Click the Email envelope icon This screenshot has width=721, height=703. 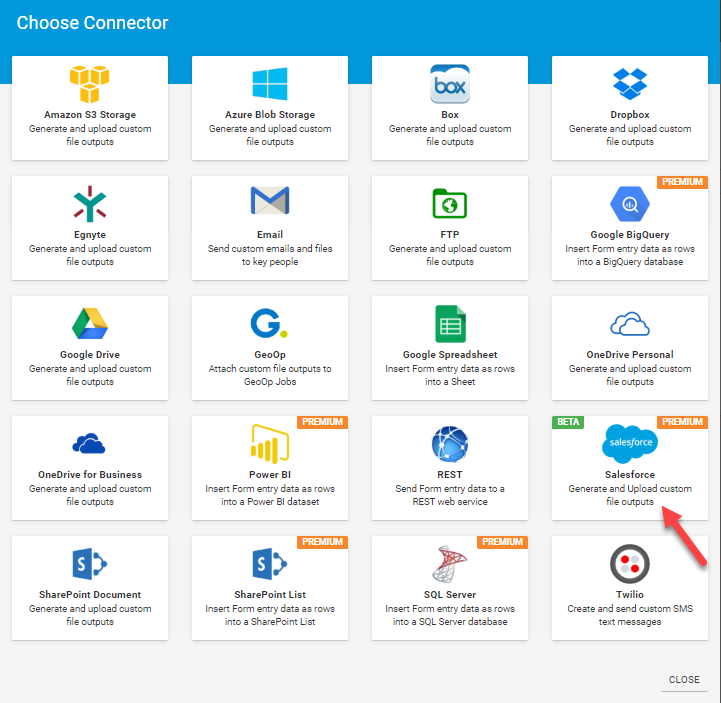pyautogui.click(x=270, y=200)
